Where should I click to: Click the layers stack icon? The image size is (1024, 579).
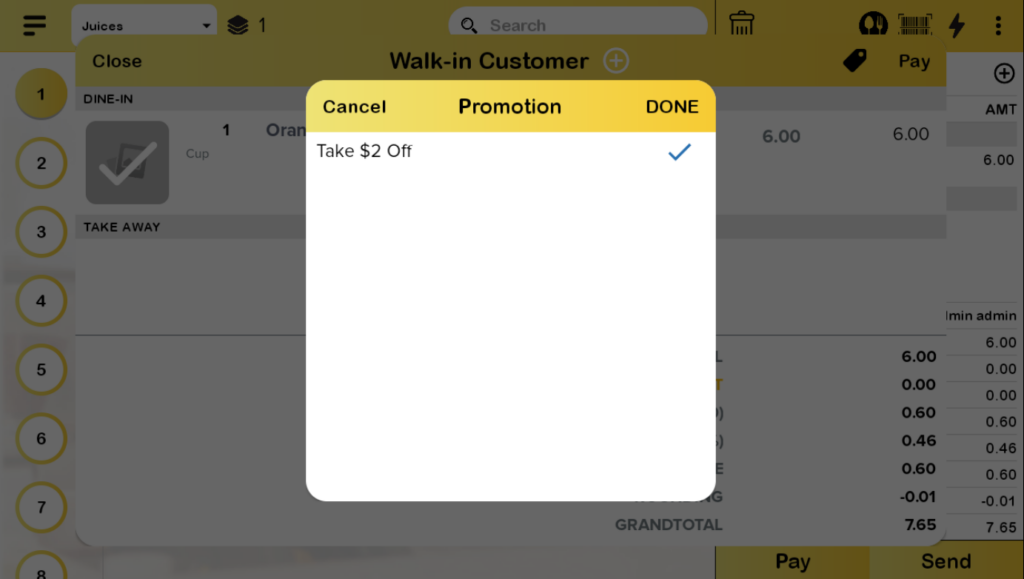tap(237, 25)
